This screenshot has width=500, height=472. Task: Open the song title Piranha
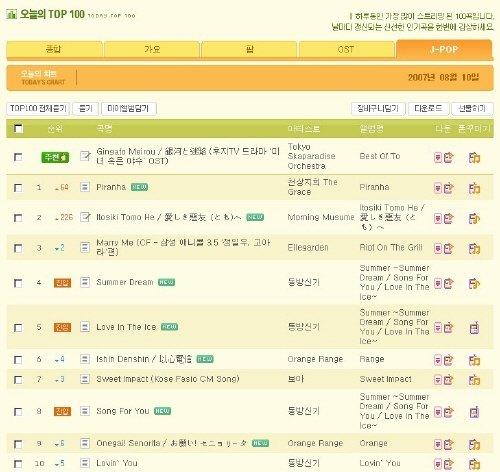click(111, 187)
